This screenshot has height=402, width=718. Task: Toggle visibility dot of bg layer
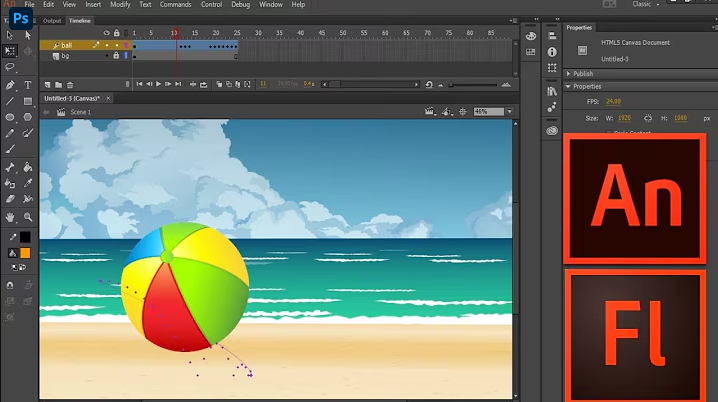(x=107, y=56)
